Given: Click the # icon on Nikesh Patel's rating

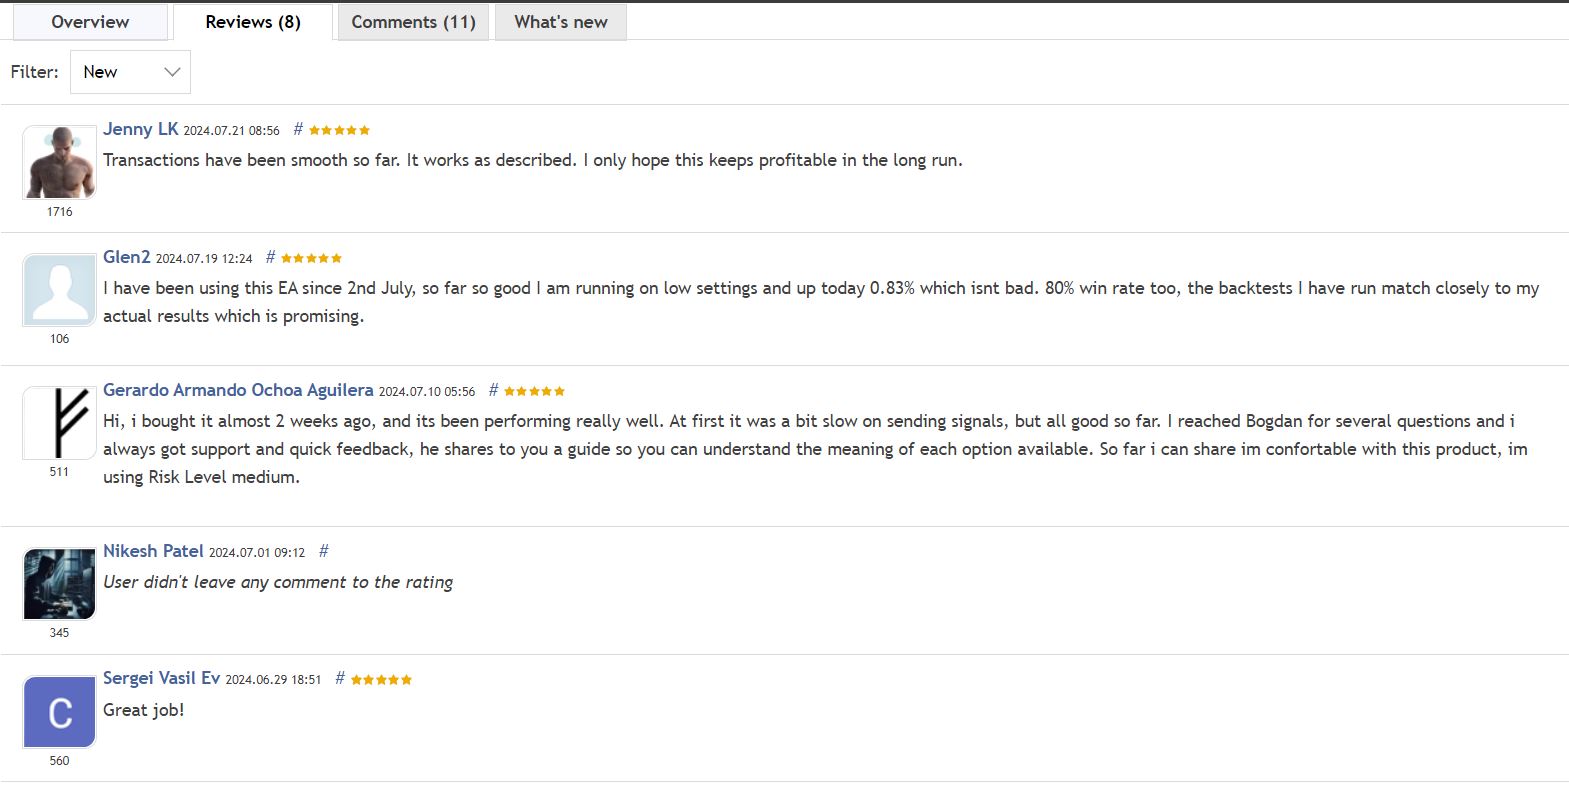Looking at the screenshot, I should [x=322, y=550].
